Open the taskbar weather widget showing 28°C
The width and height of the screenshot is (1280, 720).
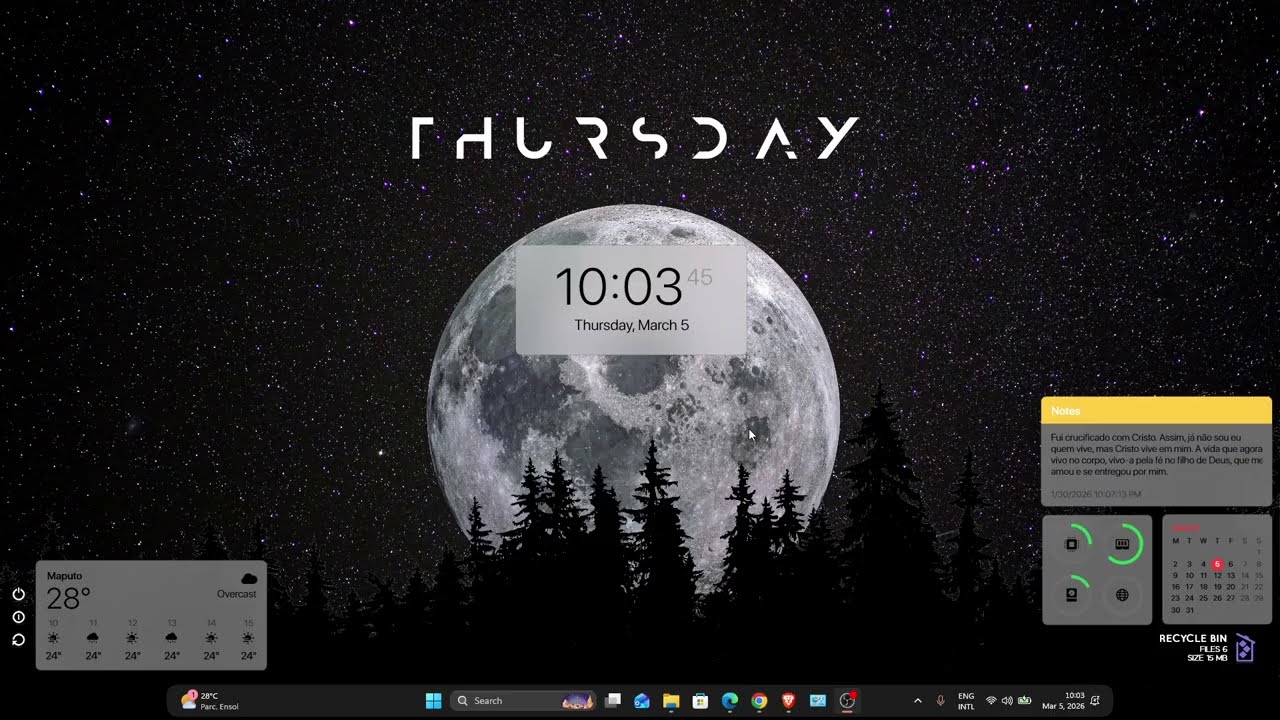[x=210, y=701]
